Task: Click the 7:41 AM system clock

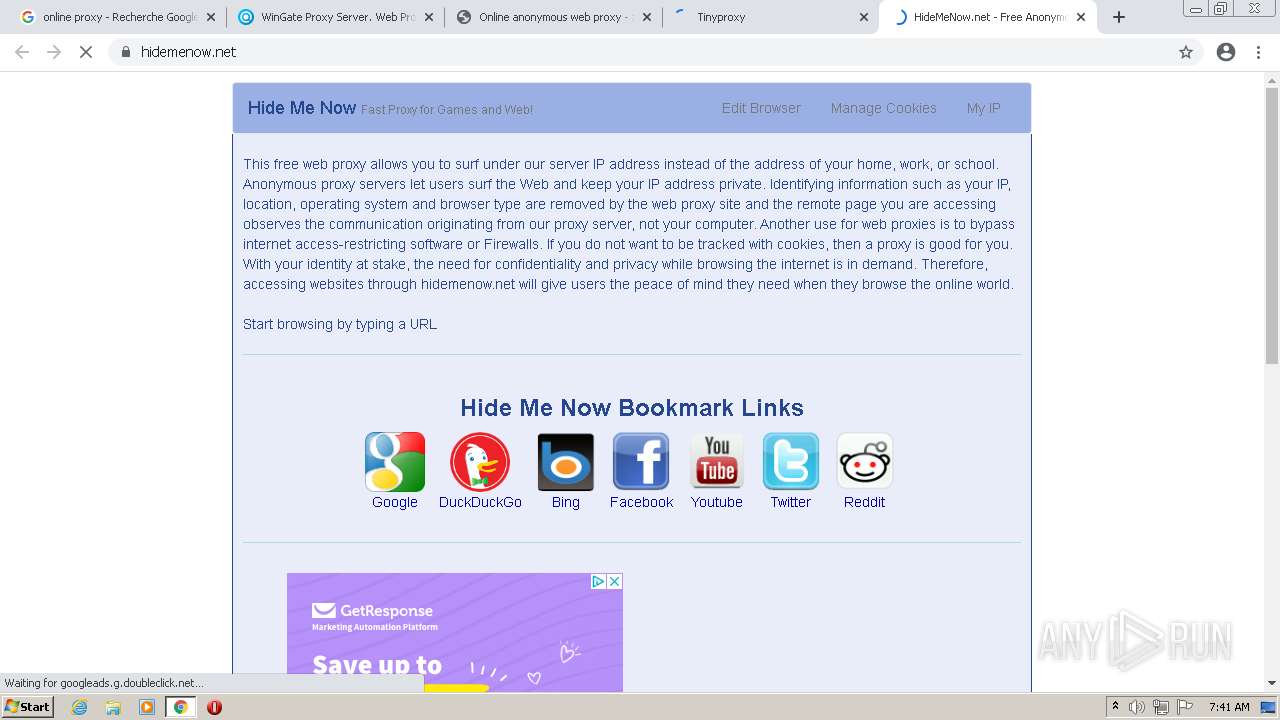Action: click(1229, 707)
